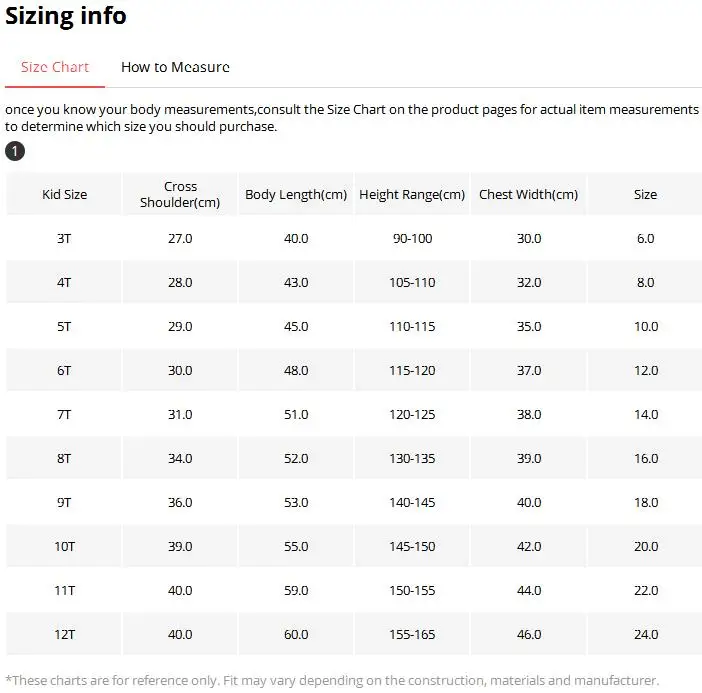This screenshot has width=702, height=693.
Task: Click the black number 1 badge
Action: point(15,151)
